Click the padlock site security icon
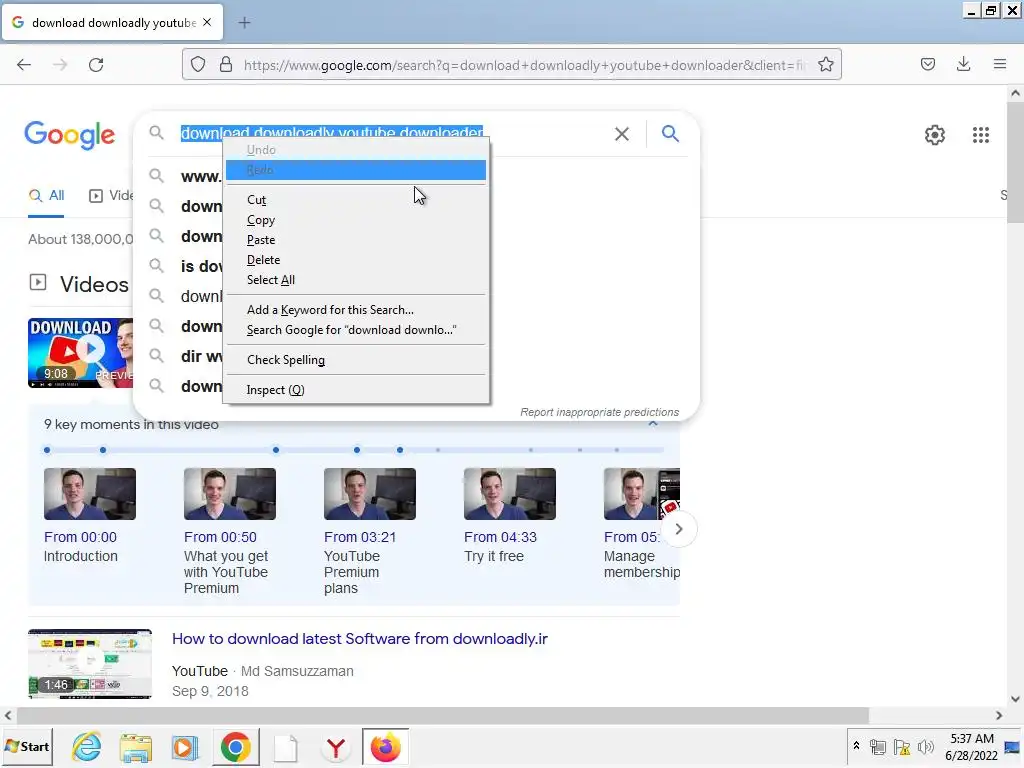Viewport: 1024px width, 768px height. click(226, 65)
